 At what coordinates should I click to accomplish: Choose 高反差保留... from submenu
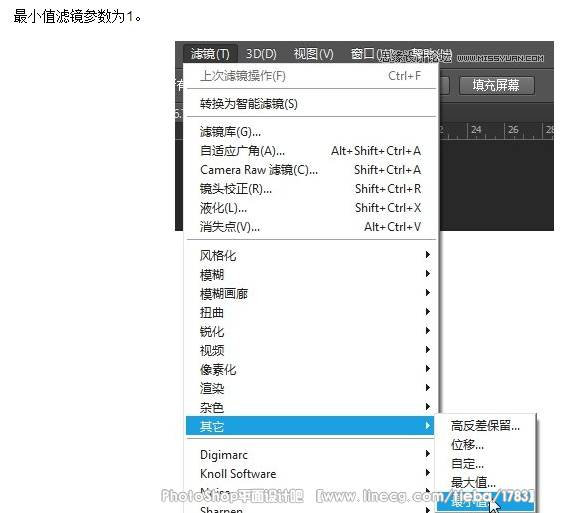pos(485,426)
